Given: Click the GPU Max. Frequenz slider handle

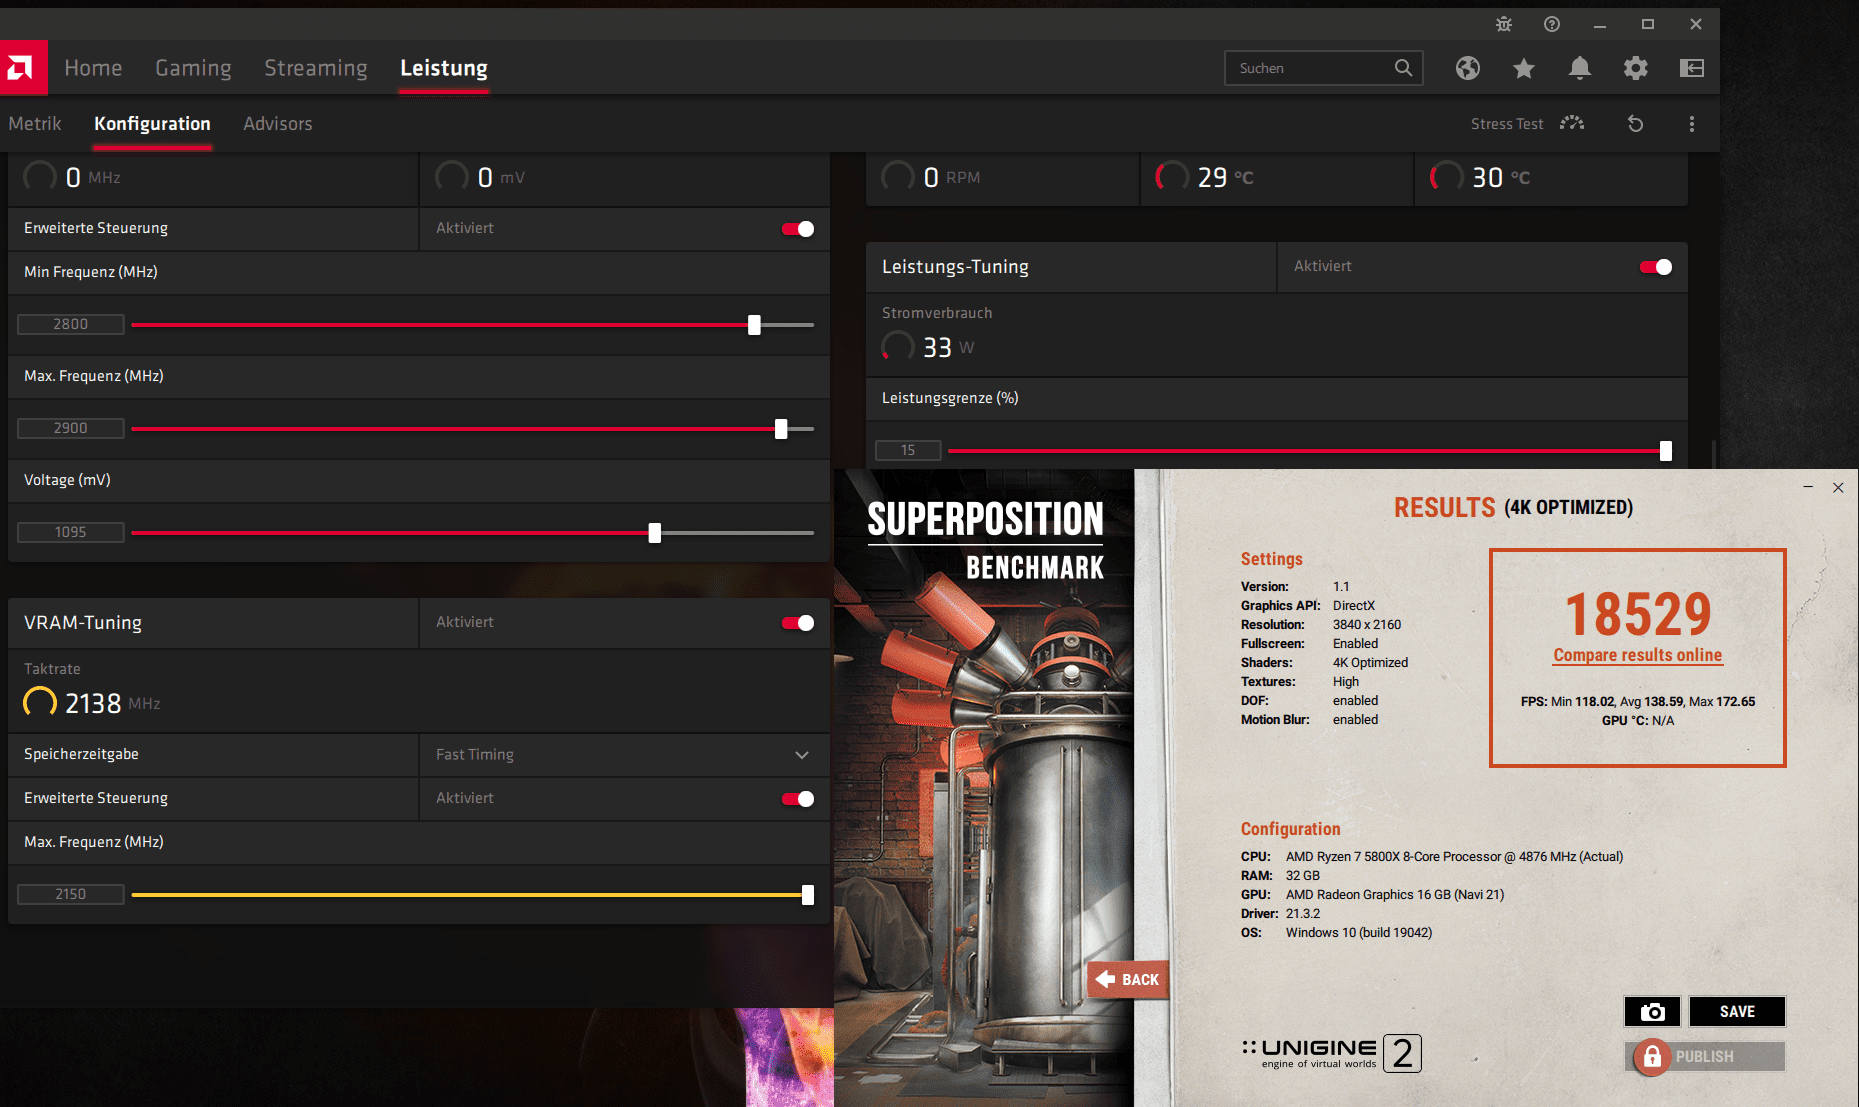Looking at the screenshot, I should click(x=781, y=429).
